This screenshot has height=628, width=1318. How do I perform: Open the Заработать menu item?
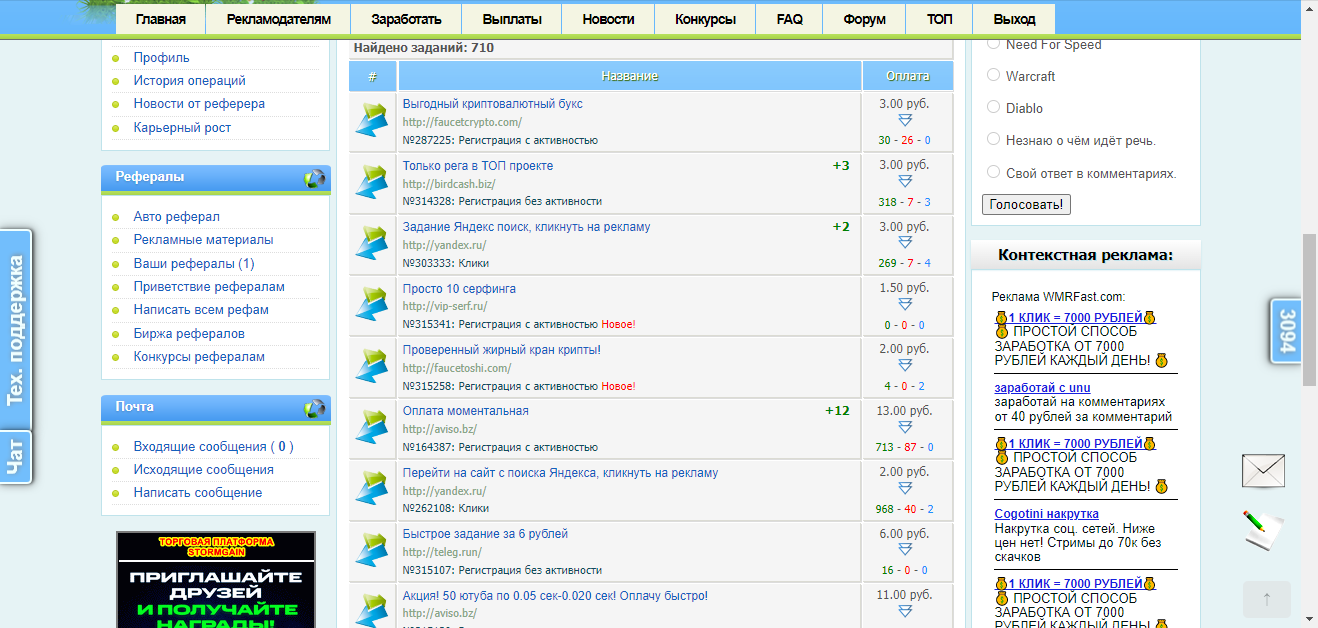(406, 19)
